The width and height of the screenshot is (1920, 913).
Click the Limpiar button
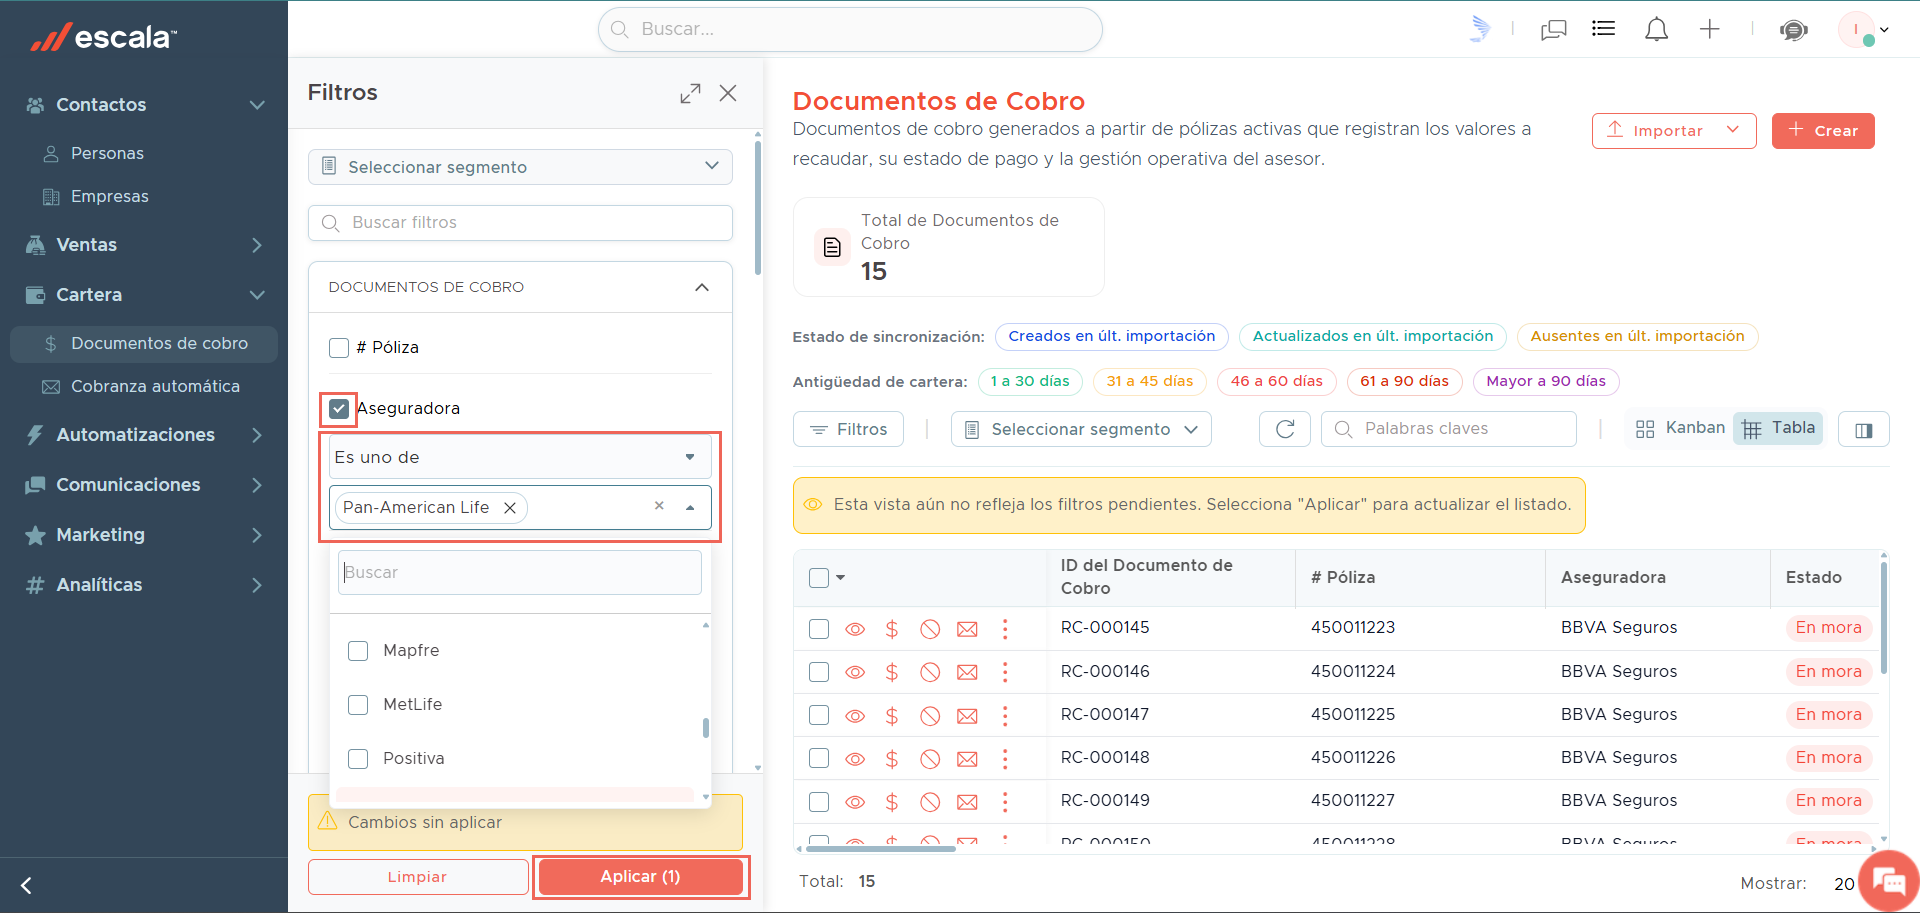[x=417, y=877]
